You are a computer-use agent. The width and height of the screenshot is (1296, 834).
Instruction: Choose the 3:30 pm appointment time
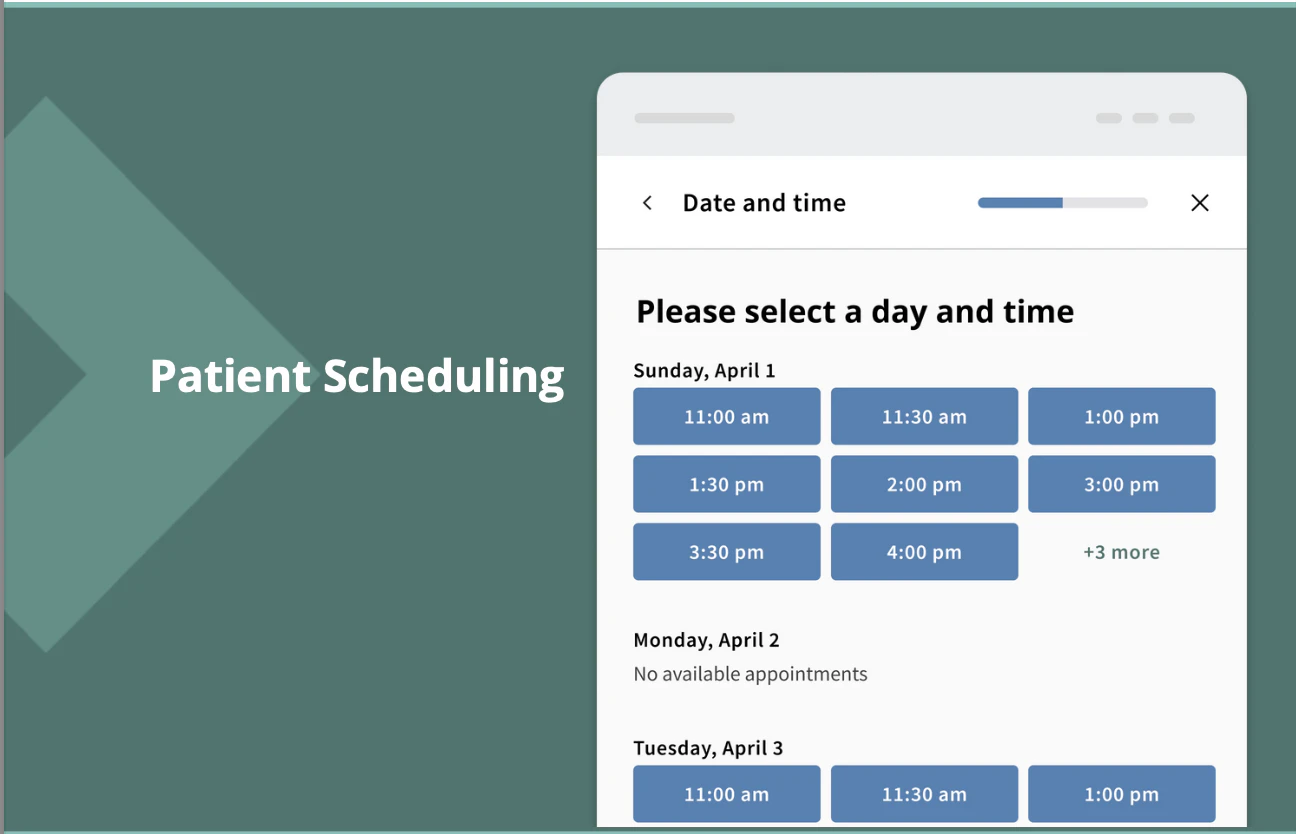tap(726, 552)
